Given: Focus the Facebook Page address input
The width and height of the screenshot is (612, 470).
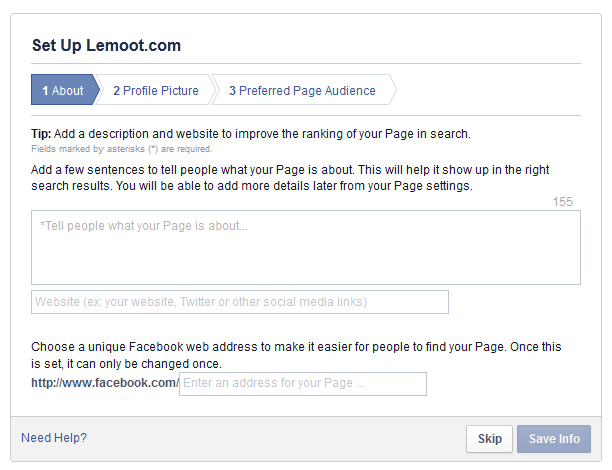Looking at the screenshot, I should (x=303, y=384).
